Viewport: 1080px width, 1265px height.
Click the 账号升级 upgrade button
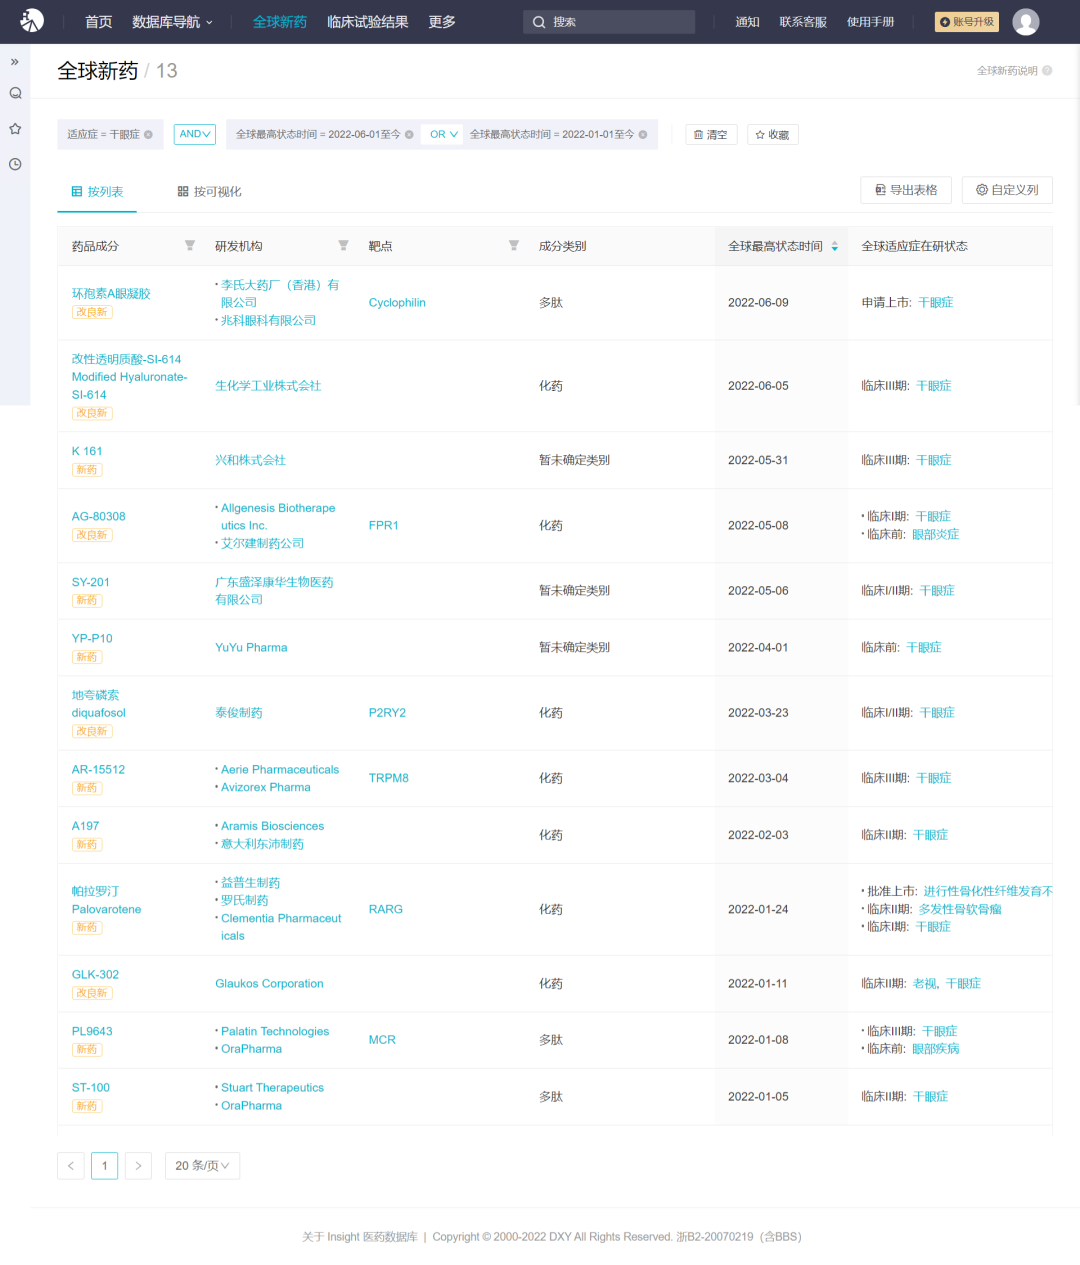(967, 22)
